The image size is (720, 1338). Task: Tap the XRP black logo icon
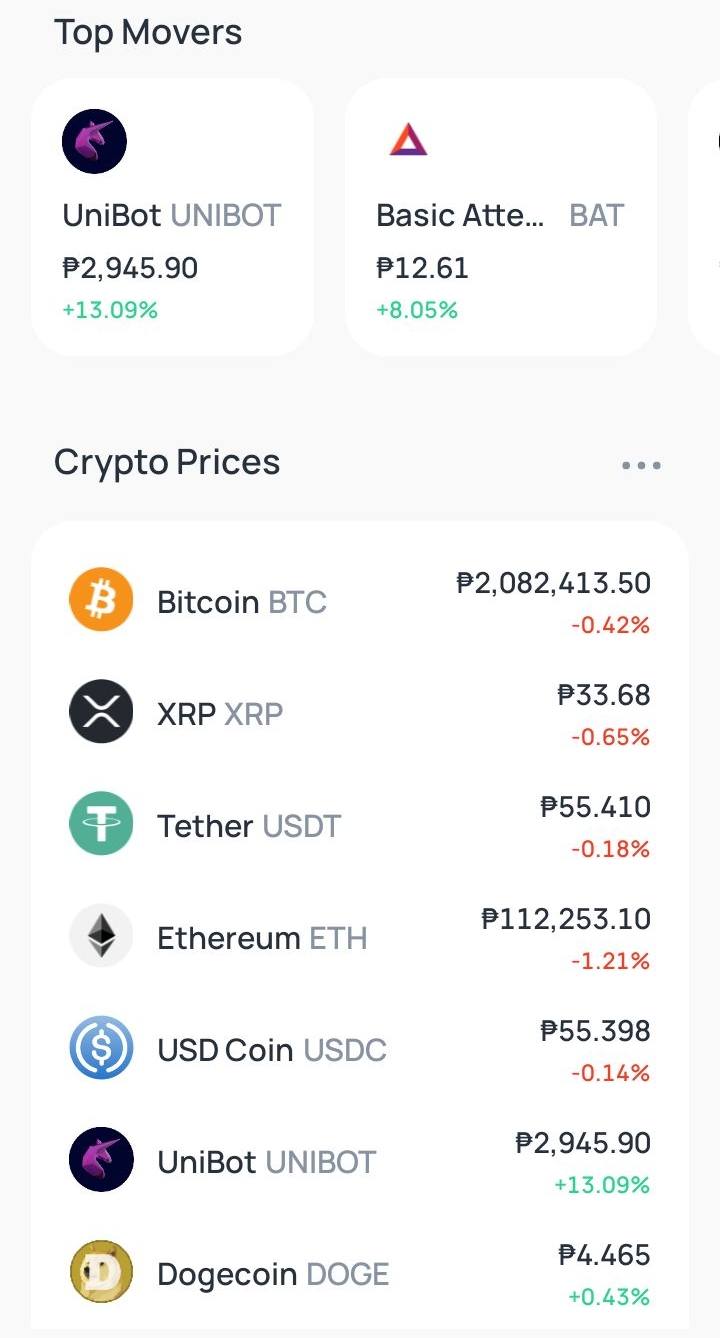click(x=101, y=712)
